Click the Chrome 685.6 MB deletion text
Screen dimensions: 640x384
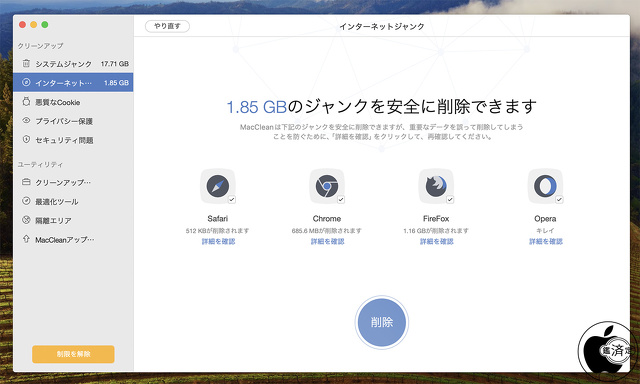click(x=327, y=231)
